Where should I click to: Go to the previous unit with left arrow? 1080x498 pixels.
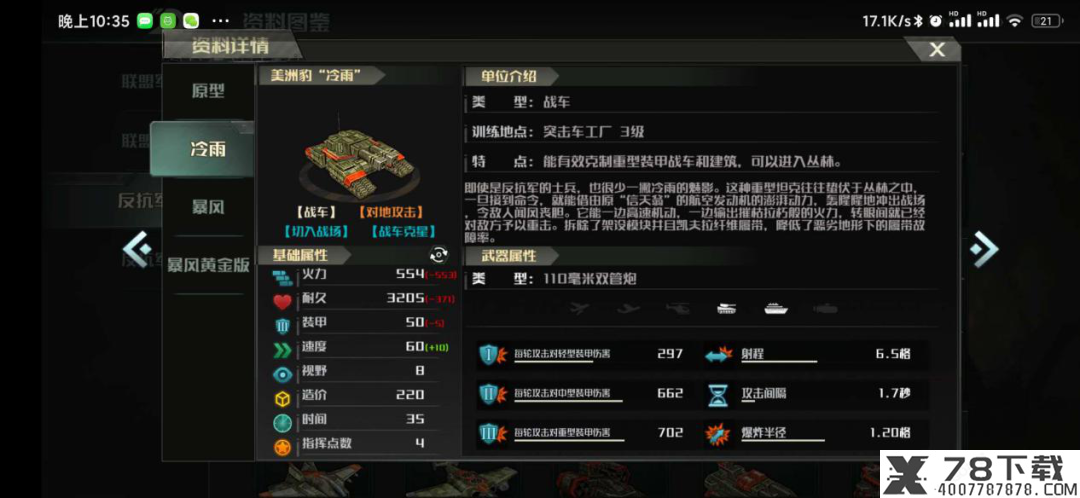(x=136, y=249)
